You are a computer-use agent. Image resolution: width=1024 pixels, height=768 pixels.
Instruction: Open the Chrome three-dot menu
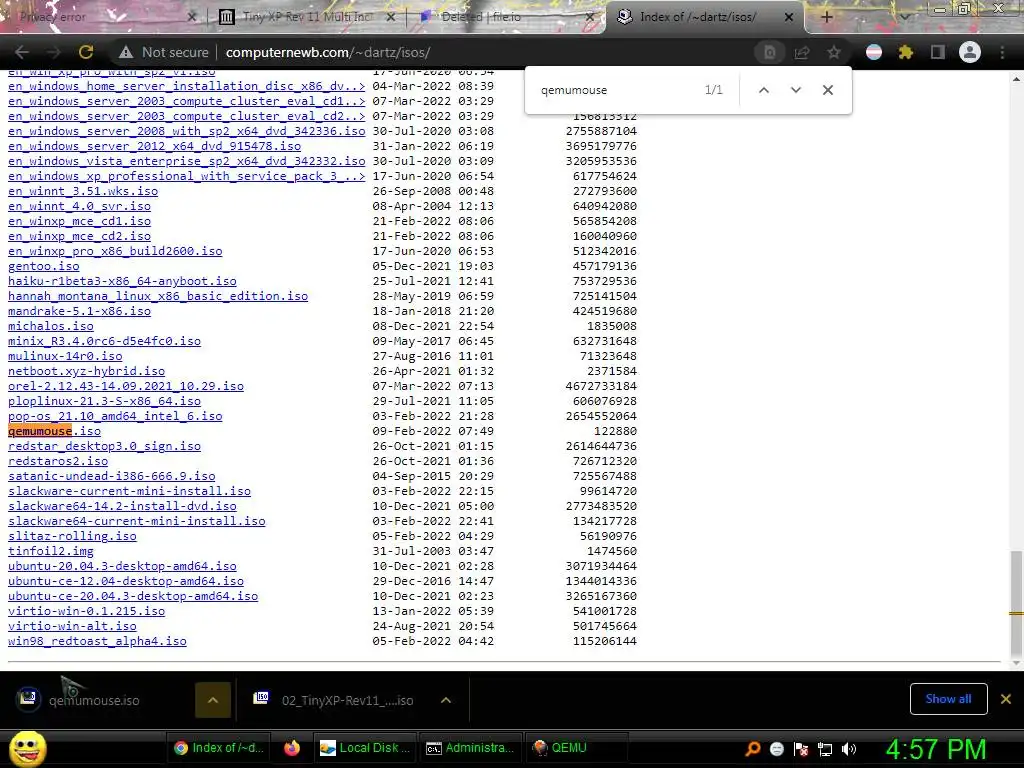(1002, 52)
